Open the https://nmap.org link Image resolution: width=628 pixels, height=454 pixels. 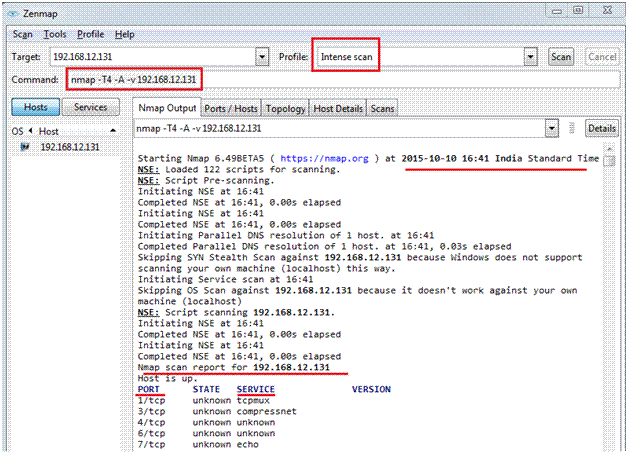(x=324, y=159)
